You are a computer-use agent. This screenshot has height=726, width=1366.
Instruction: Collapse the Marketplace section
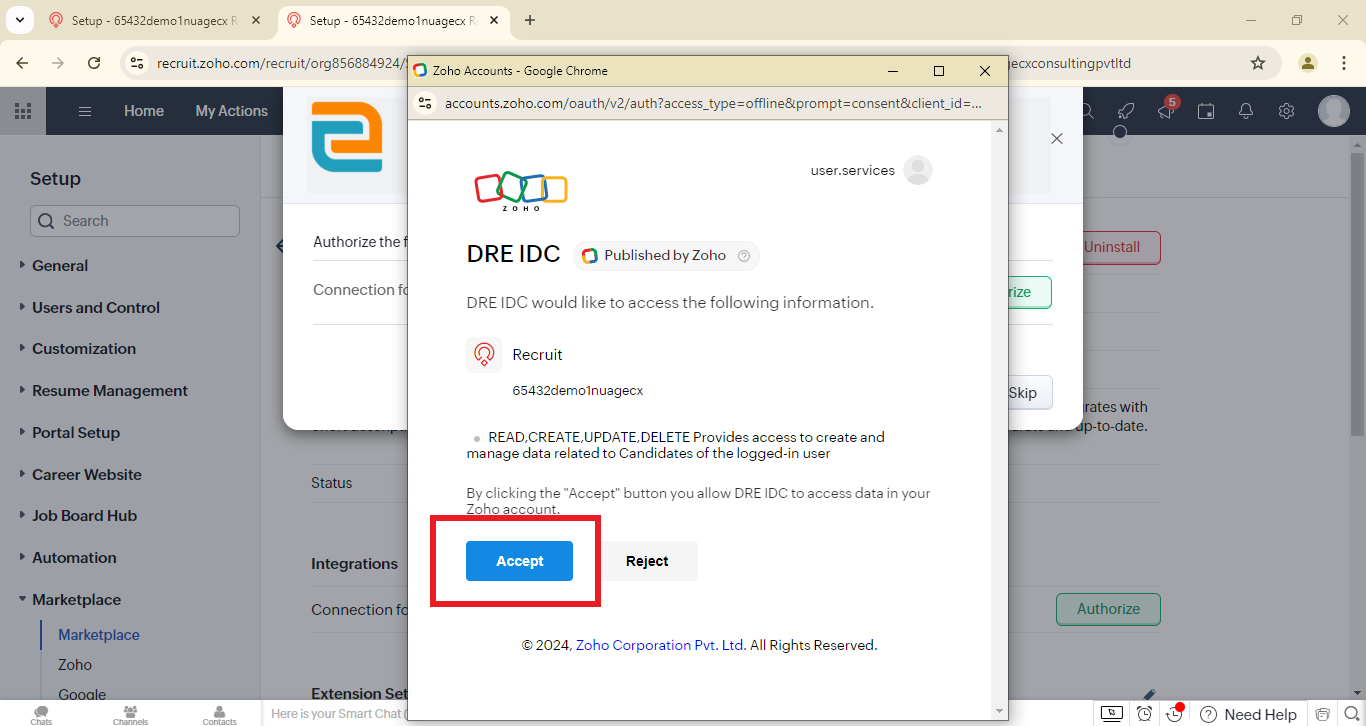76,600
